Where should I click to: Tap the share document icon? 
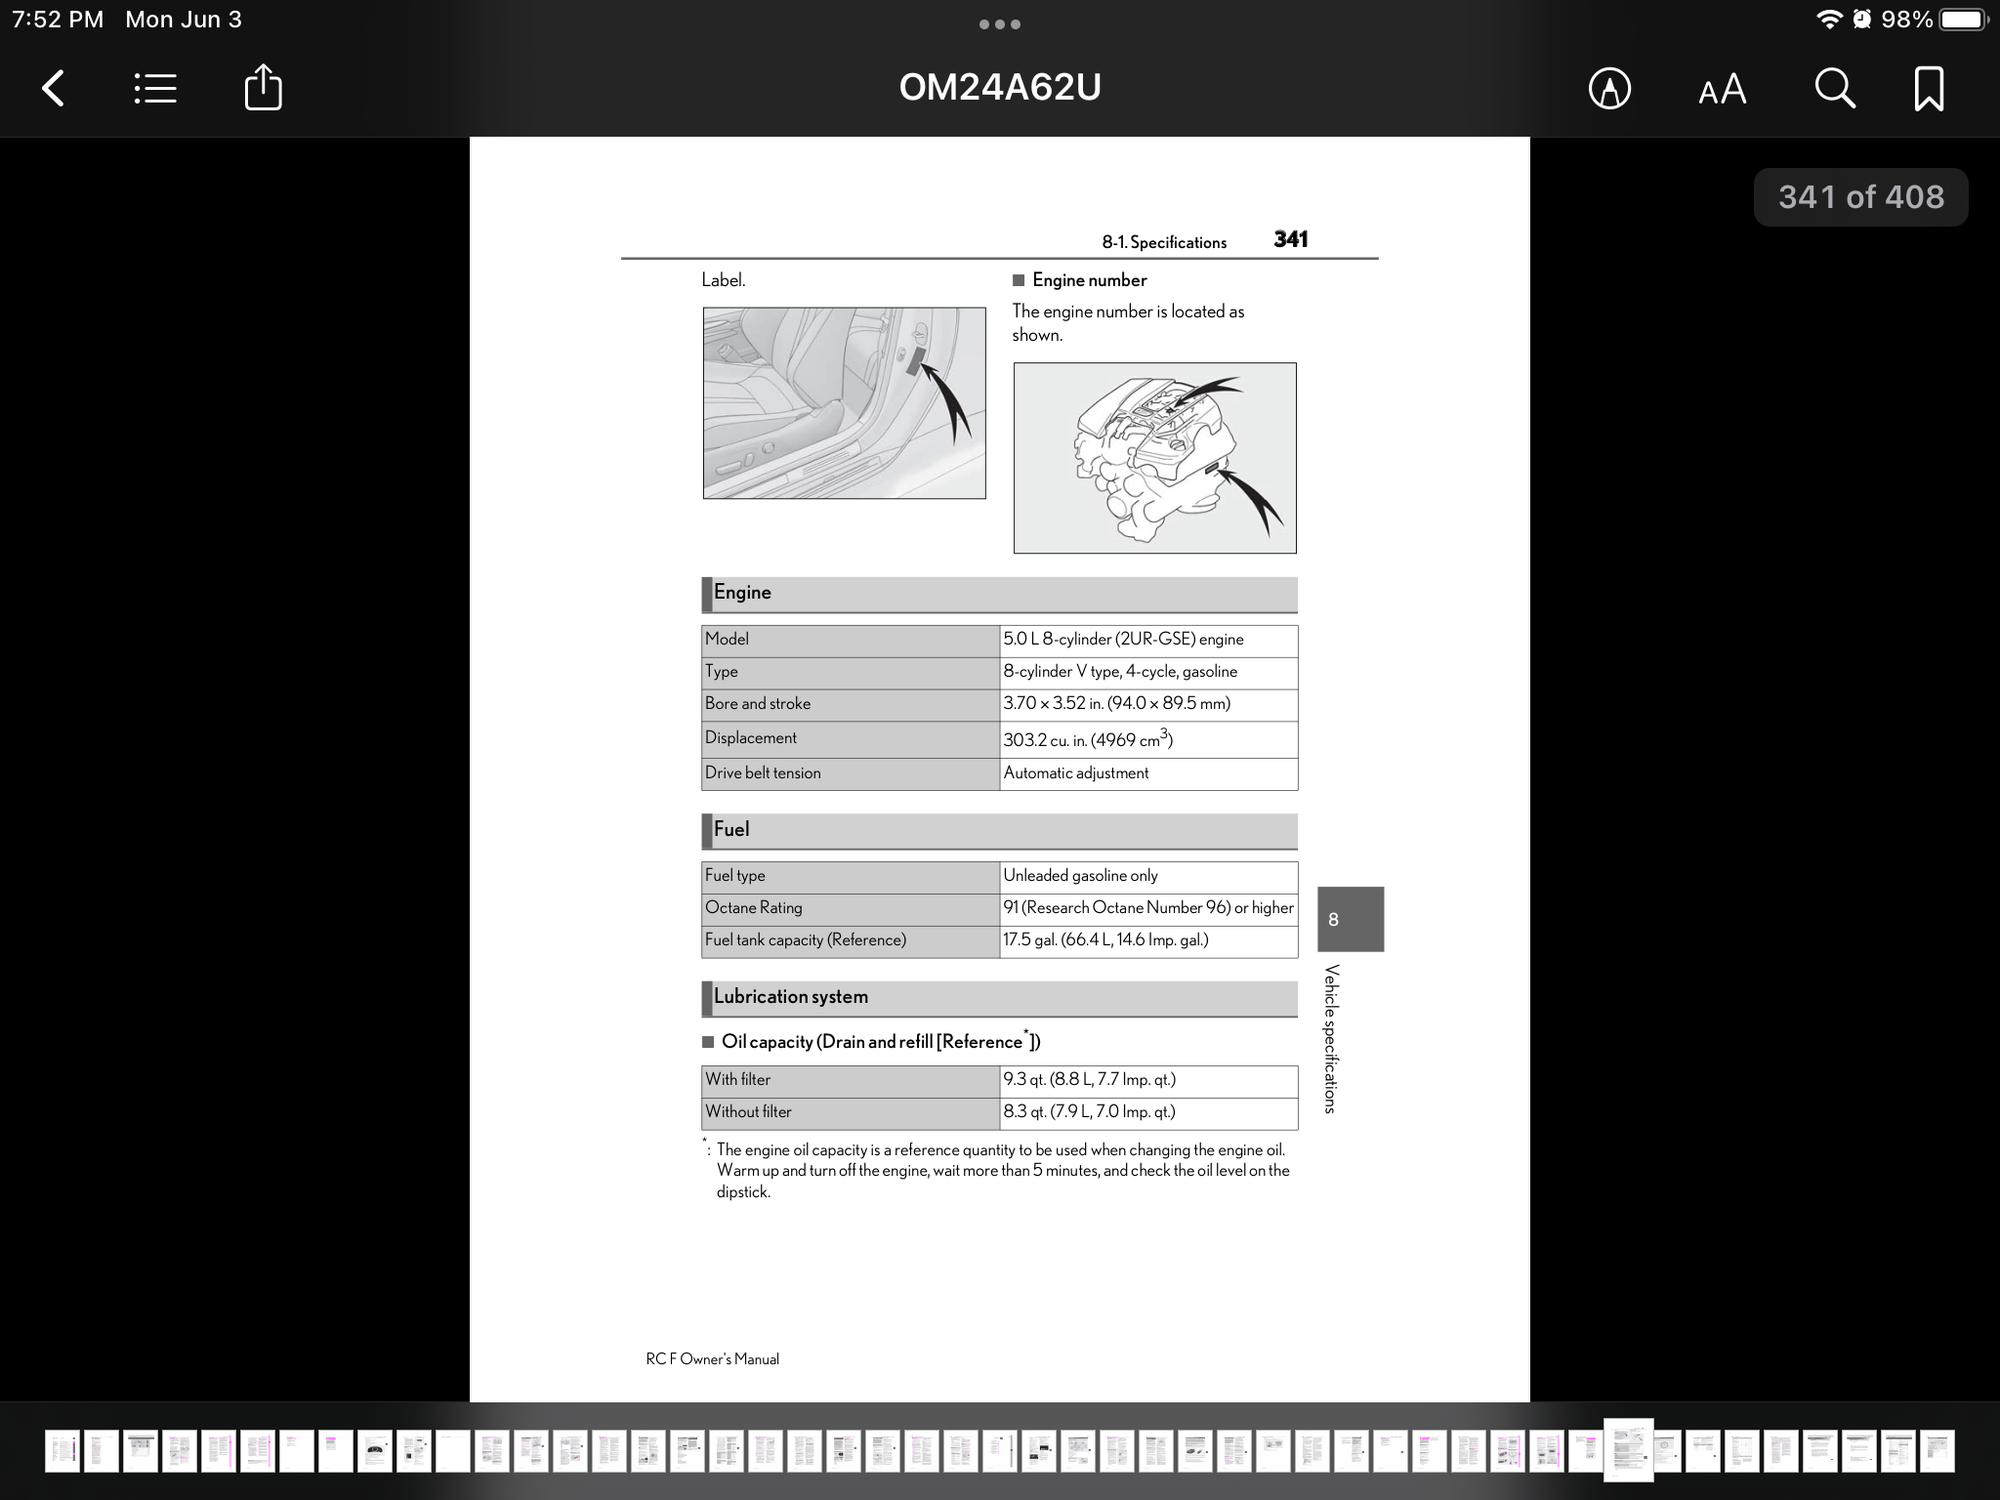263,88
